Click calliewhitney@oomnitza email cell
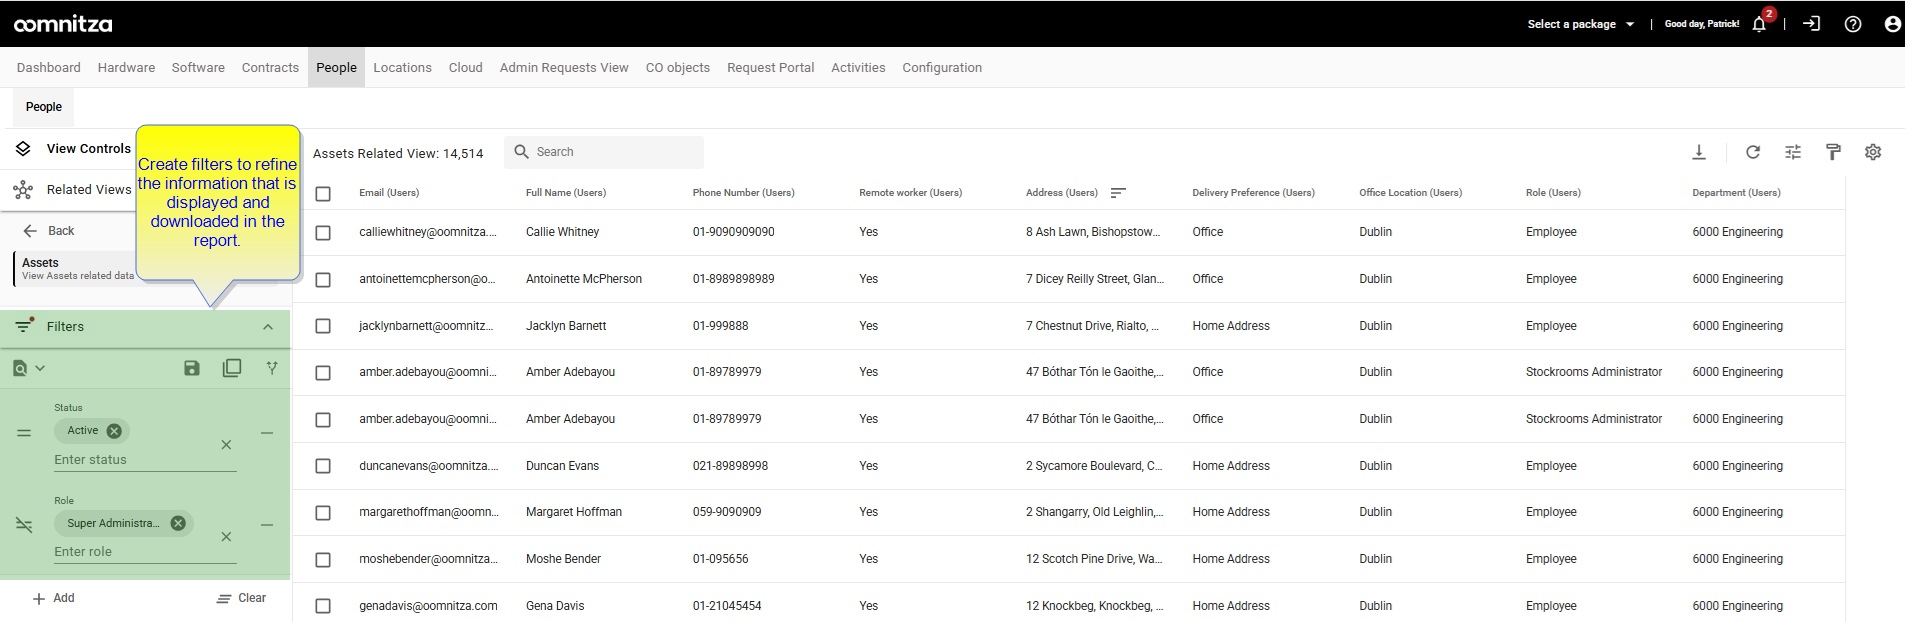 point(428,232)
